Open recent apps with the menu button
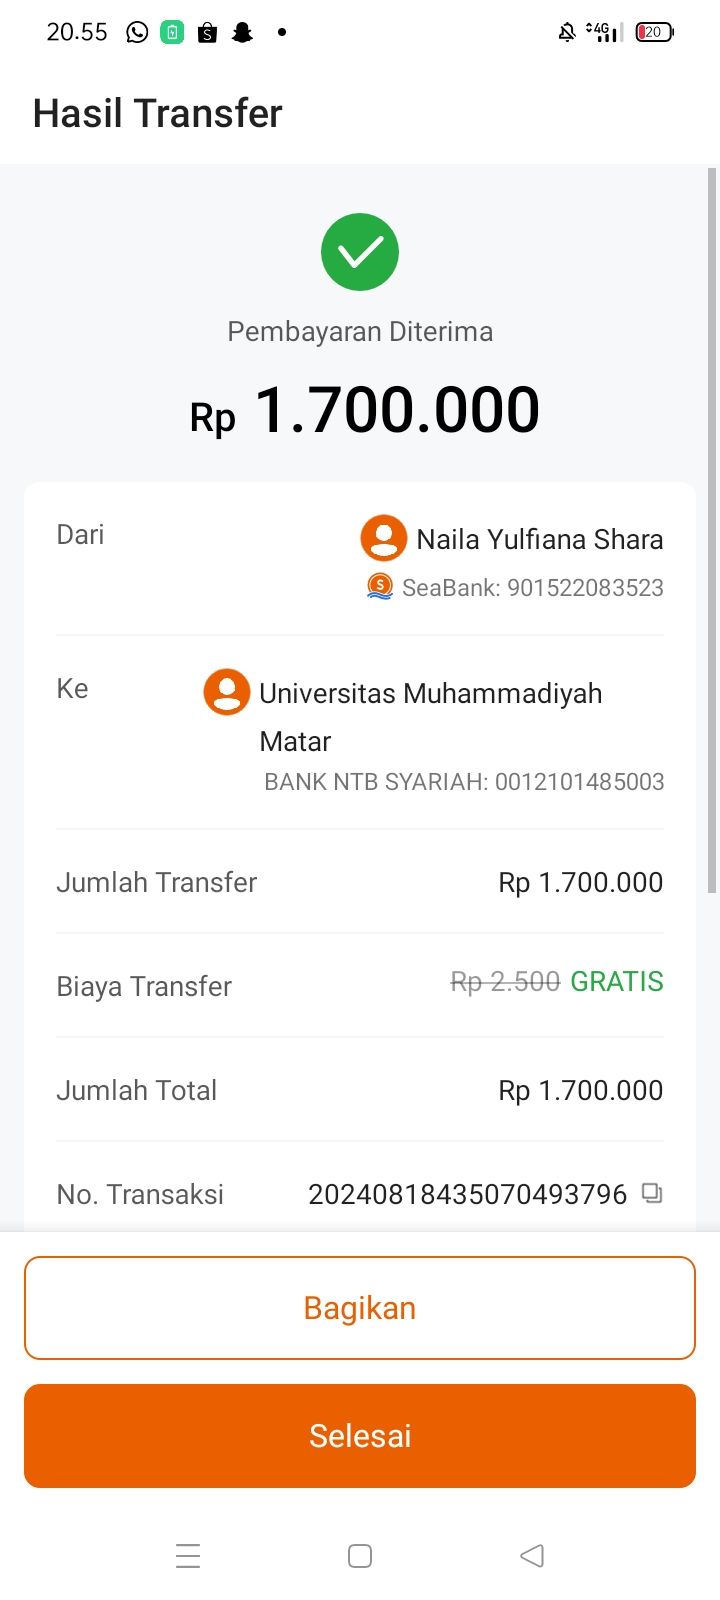720x1600 pixels. pos(188,1556)
